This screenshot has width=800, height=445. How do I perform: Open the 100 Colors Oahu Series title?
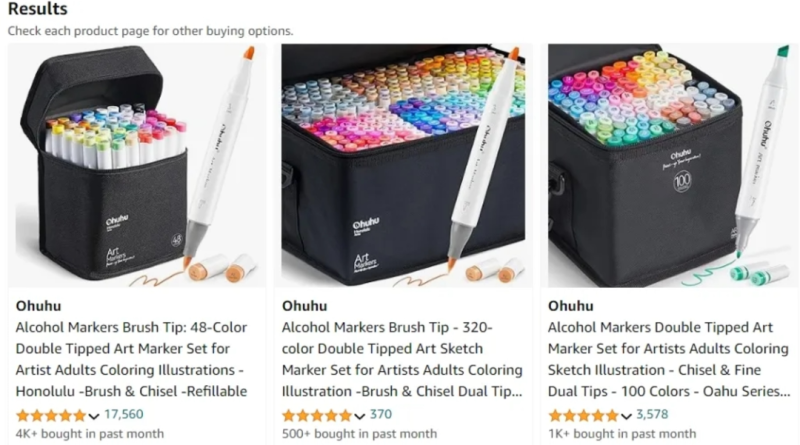[669, 359]
